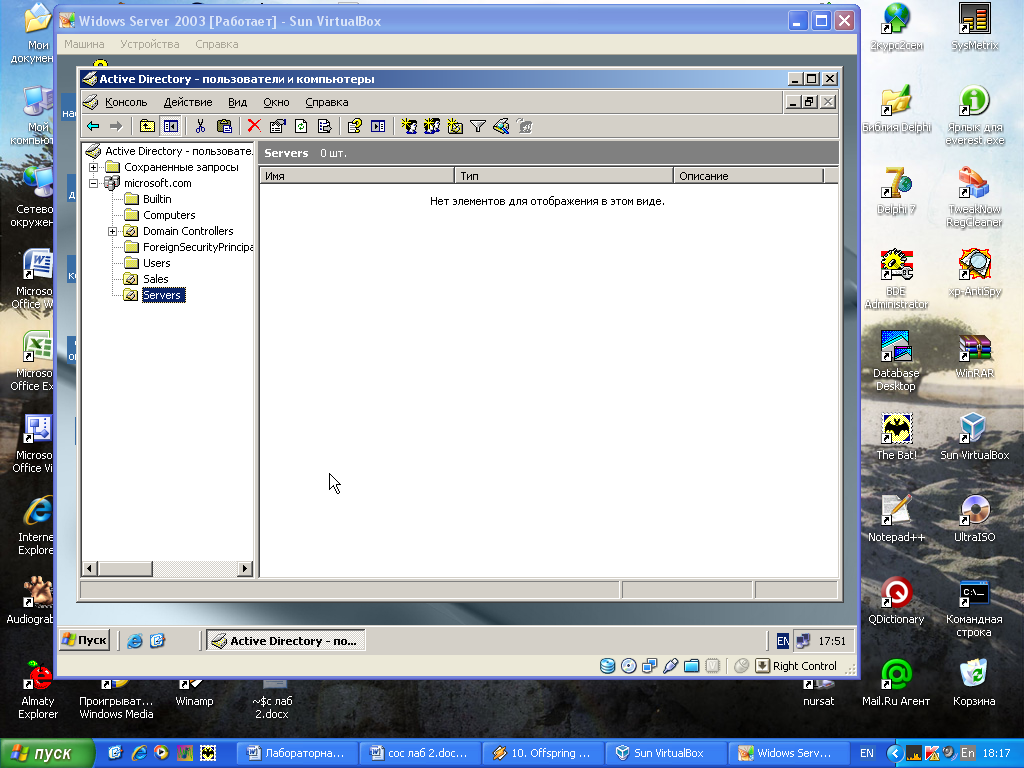Image resolution: width=1024 pixels, height=768 pixels.
Task: Click the Имя column header
Action: [x=357, y=176]
